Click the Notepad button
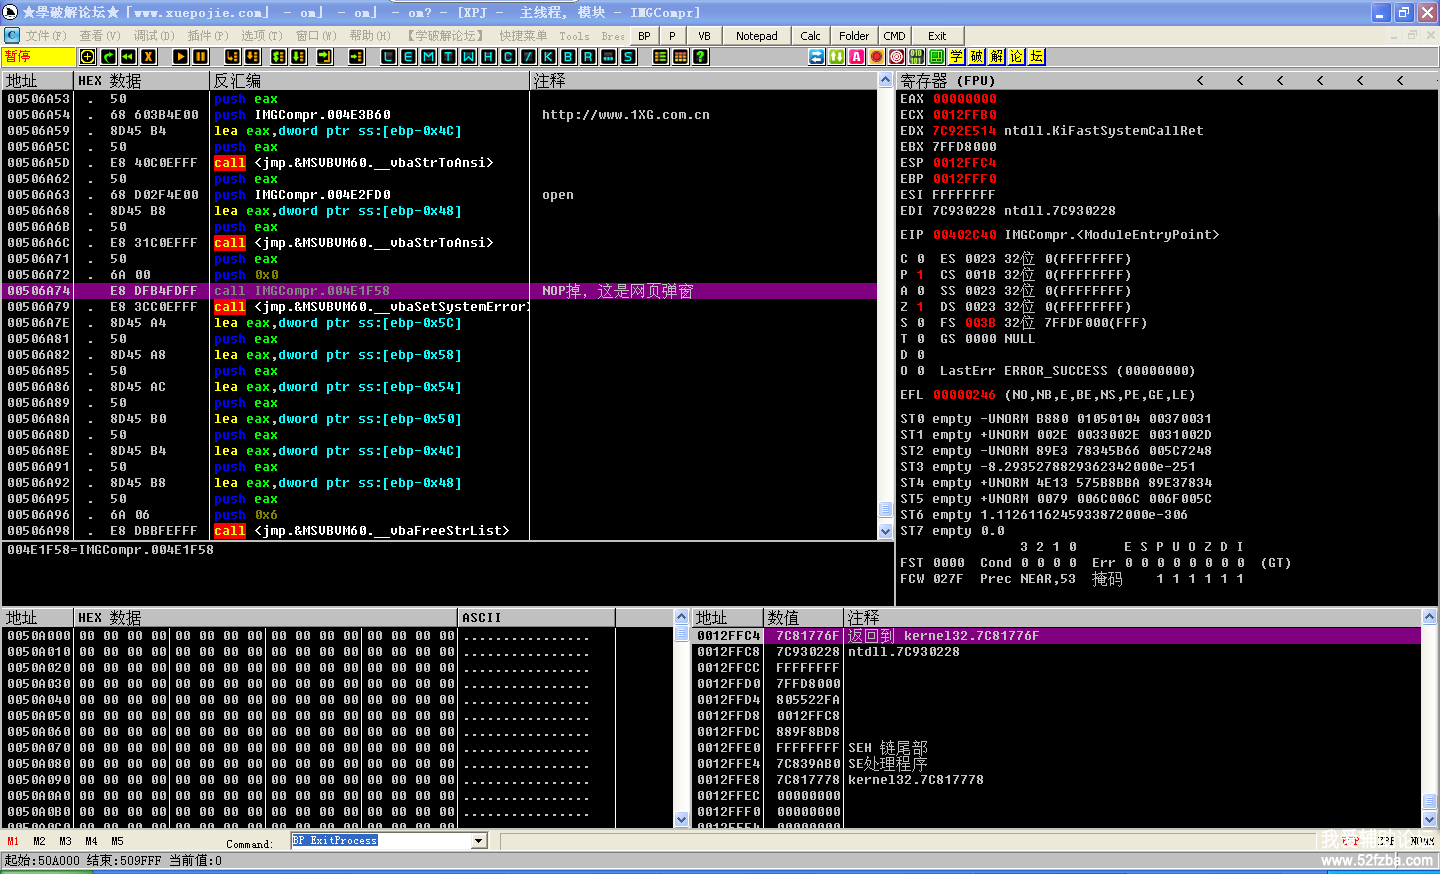Viewport: 1440px width, 874px height. (x=757, y=36)
